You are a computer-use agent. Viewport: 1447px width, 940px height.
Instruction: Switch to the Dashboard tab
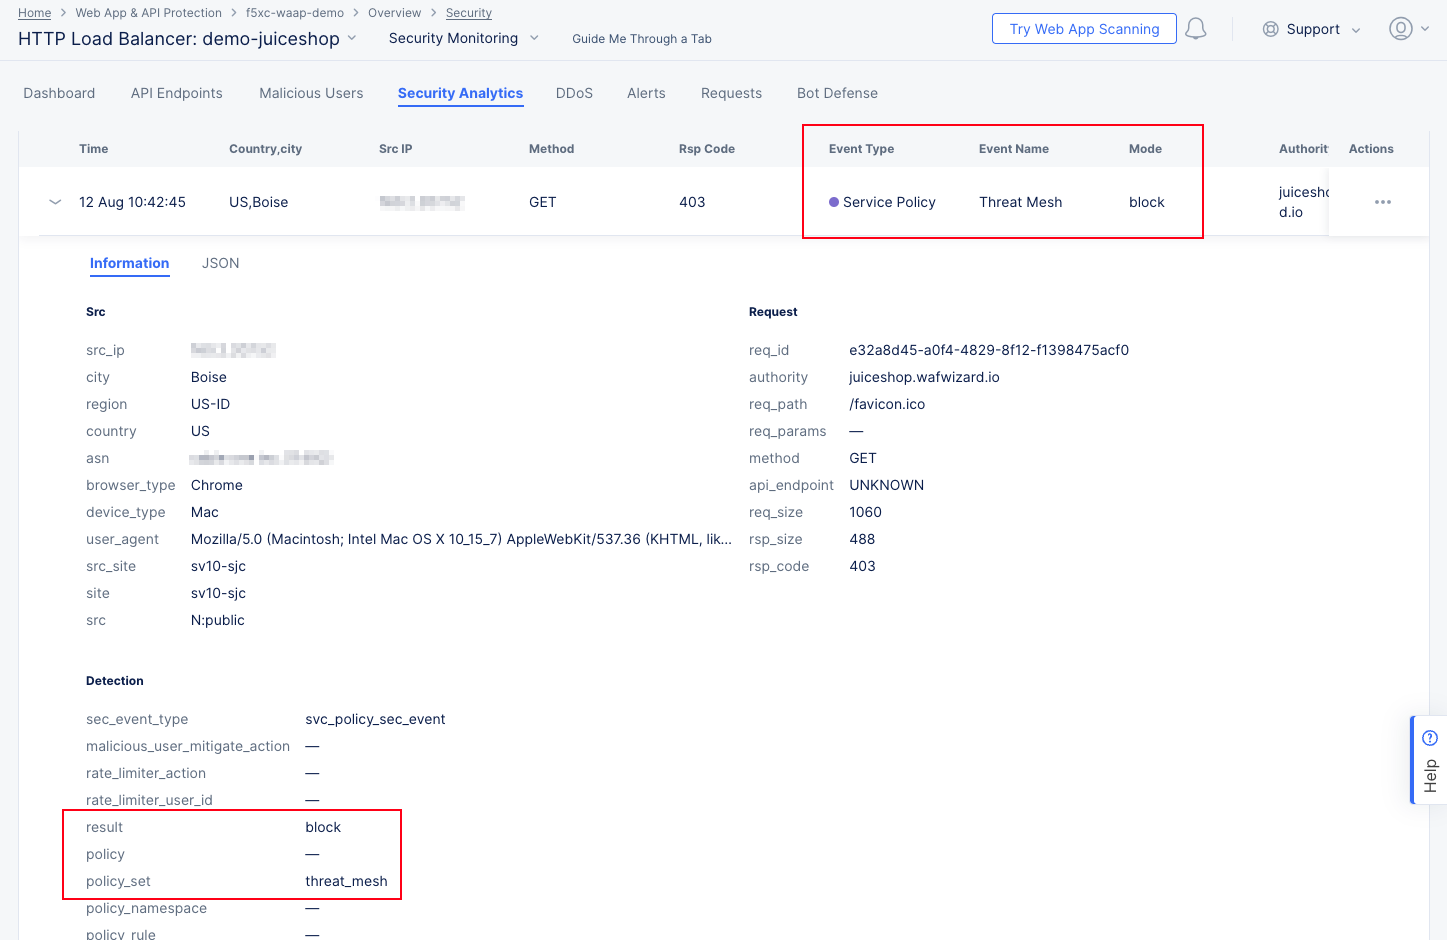point(58,92)
